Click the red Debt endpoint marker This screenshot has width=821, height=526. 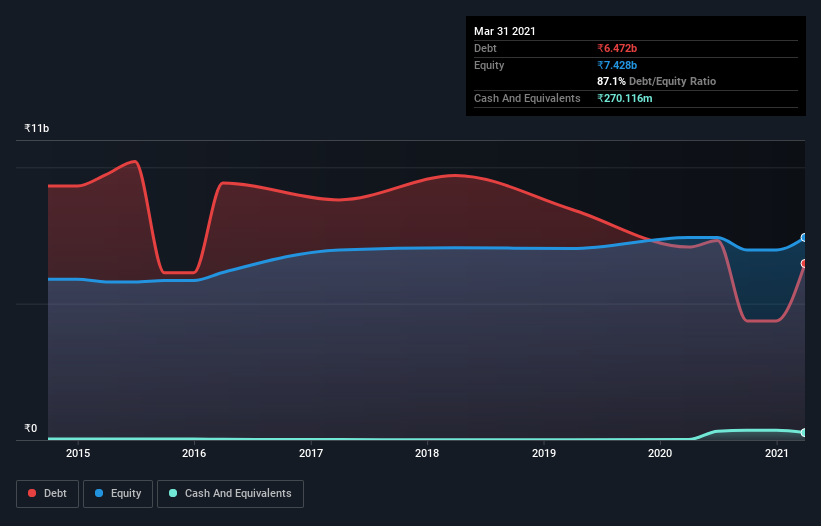pos(804,264)
